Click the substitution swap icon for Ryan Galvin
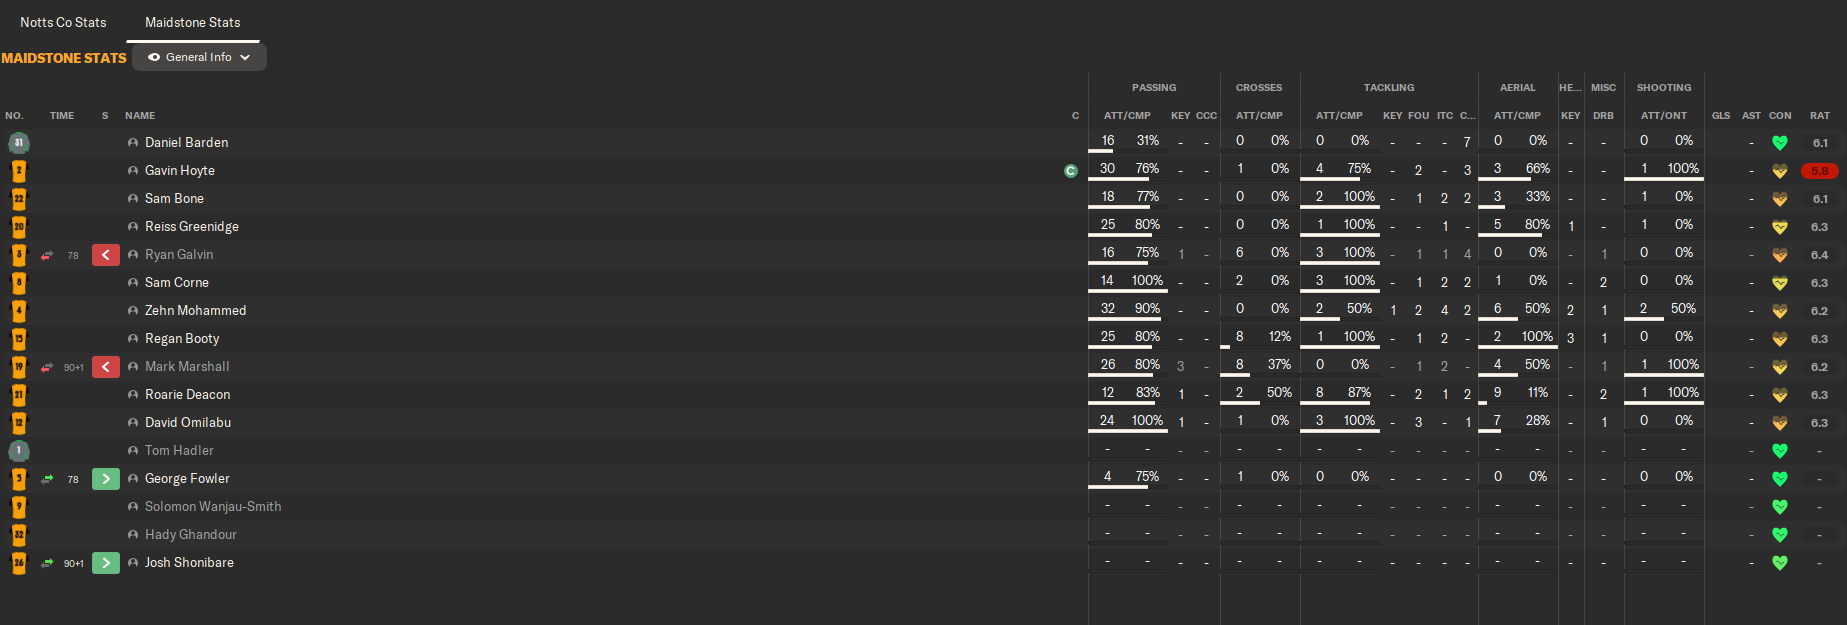Image resolution: width=1847 pixels, height=625 pixels. 47,256
